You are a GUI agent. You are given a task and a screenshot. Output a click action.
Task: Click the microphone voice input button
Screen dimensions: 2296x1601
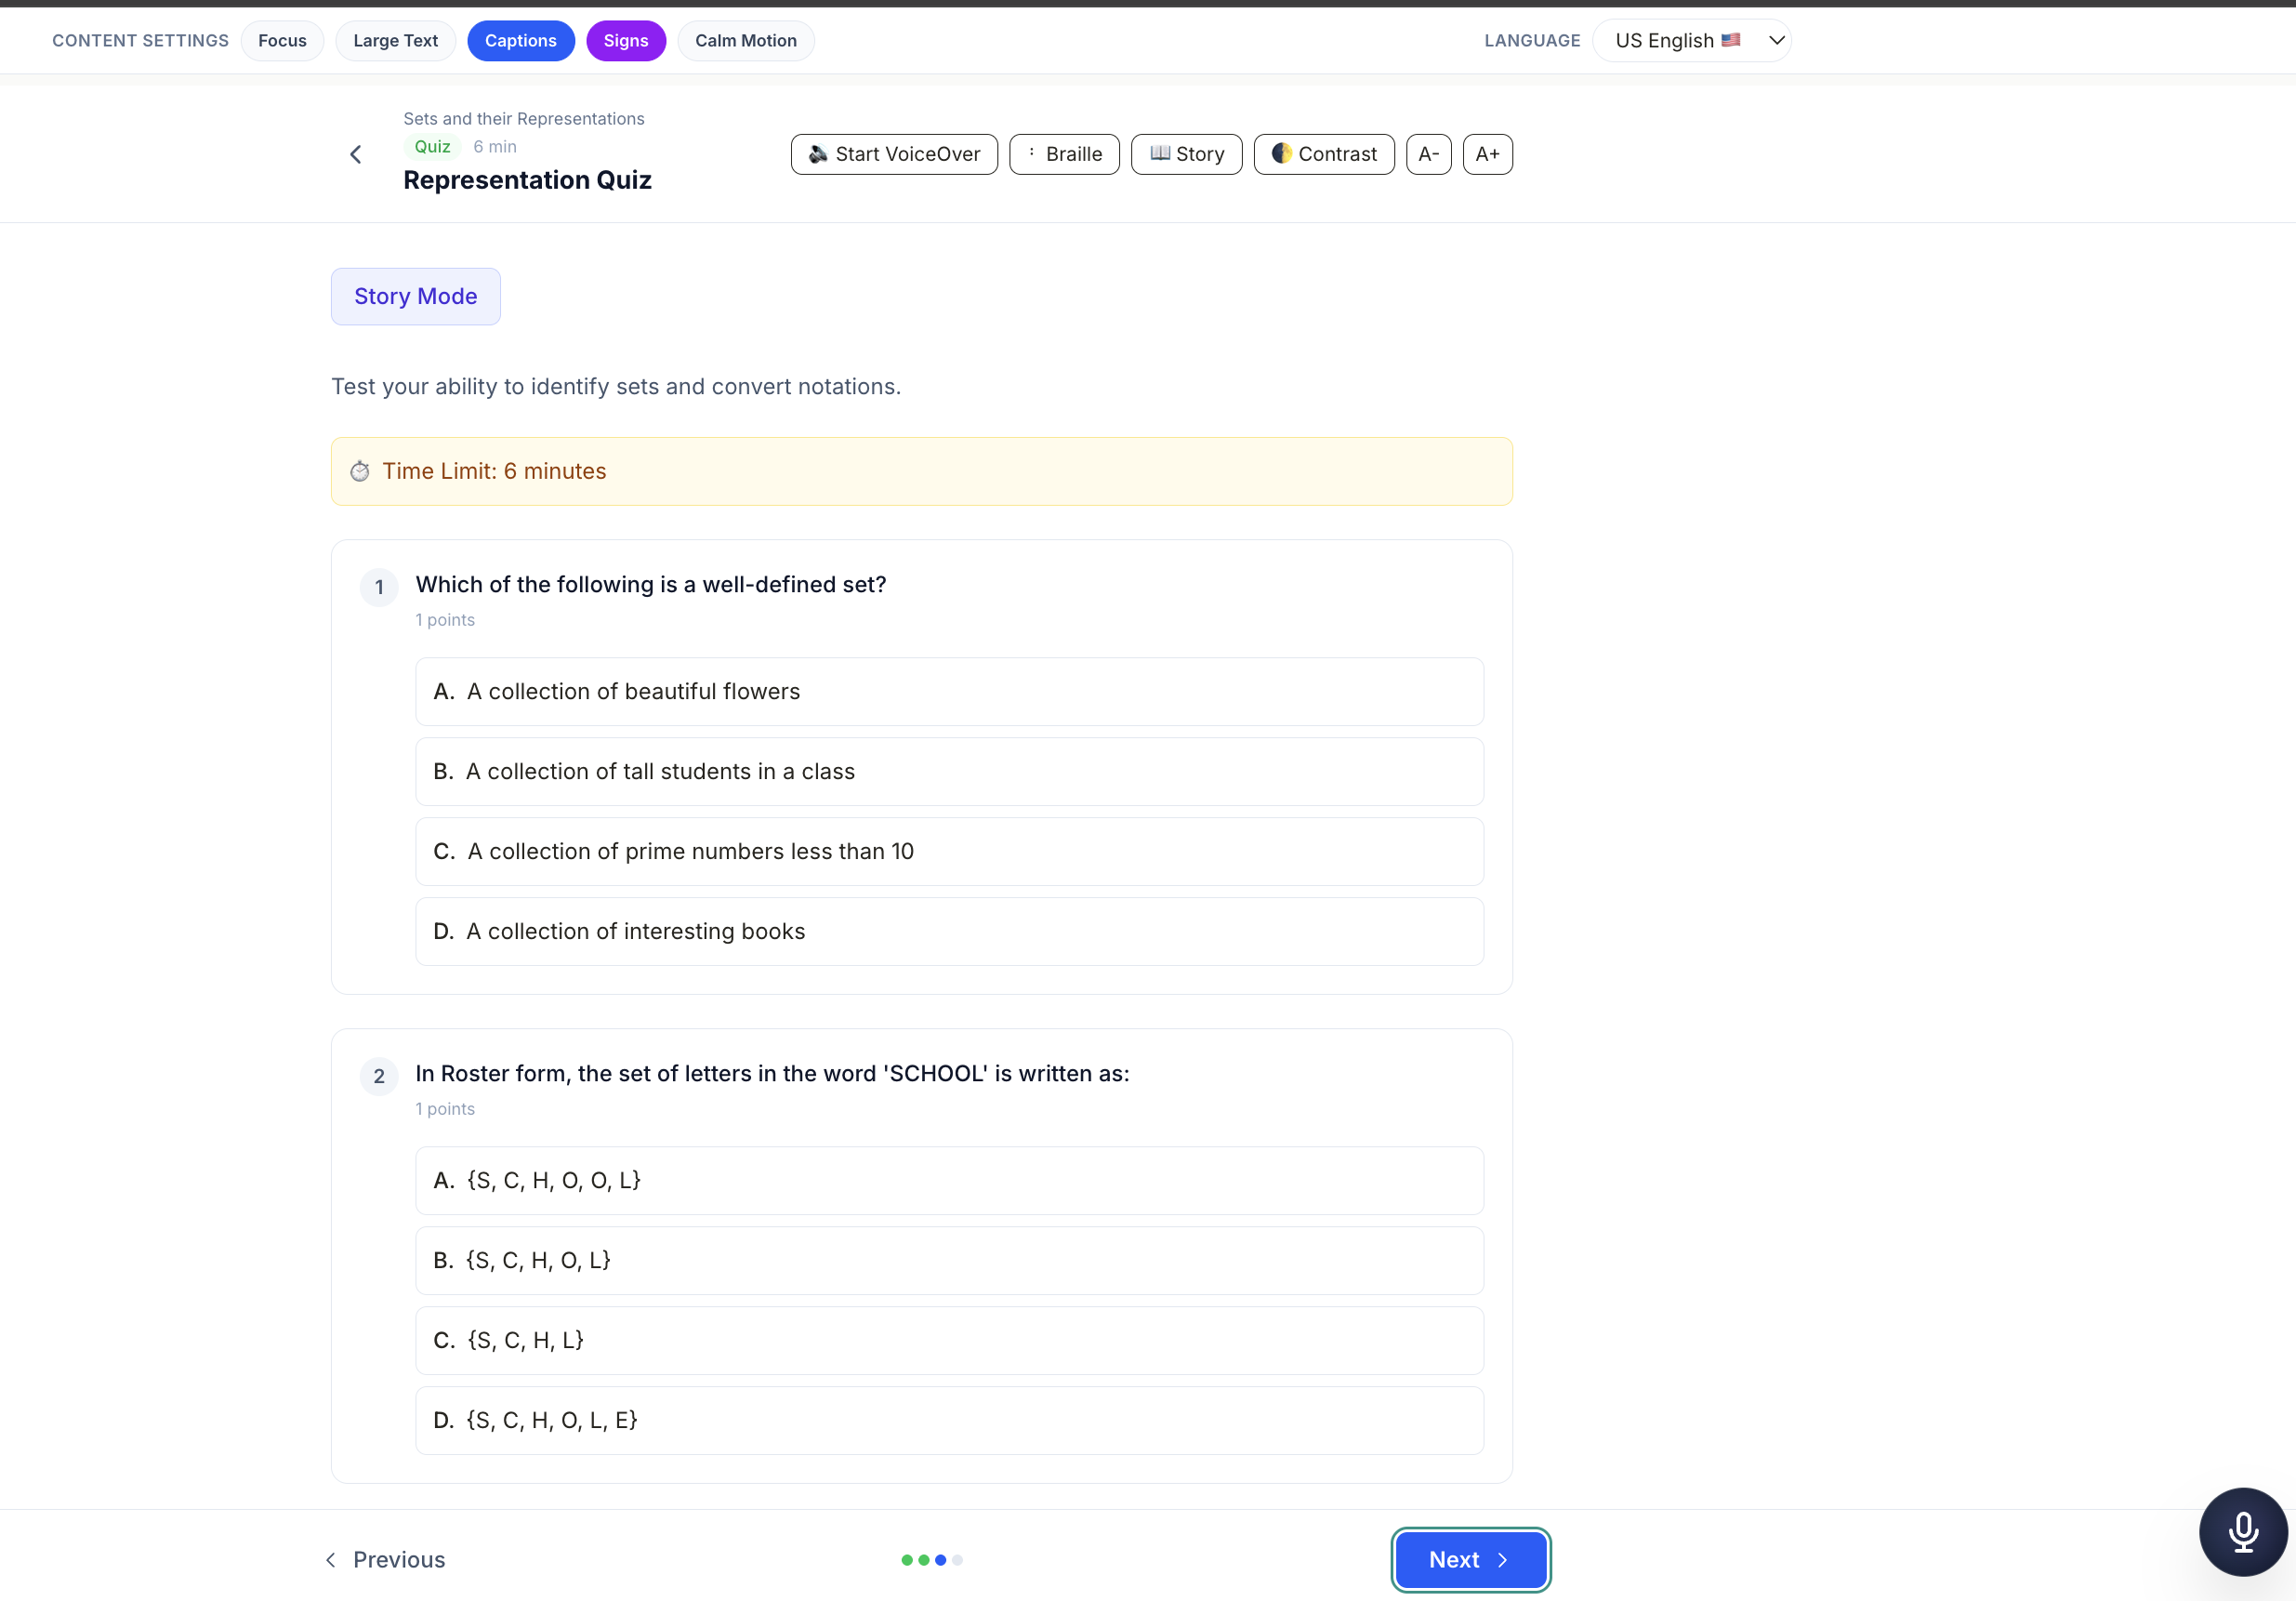[2242, 1531]
